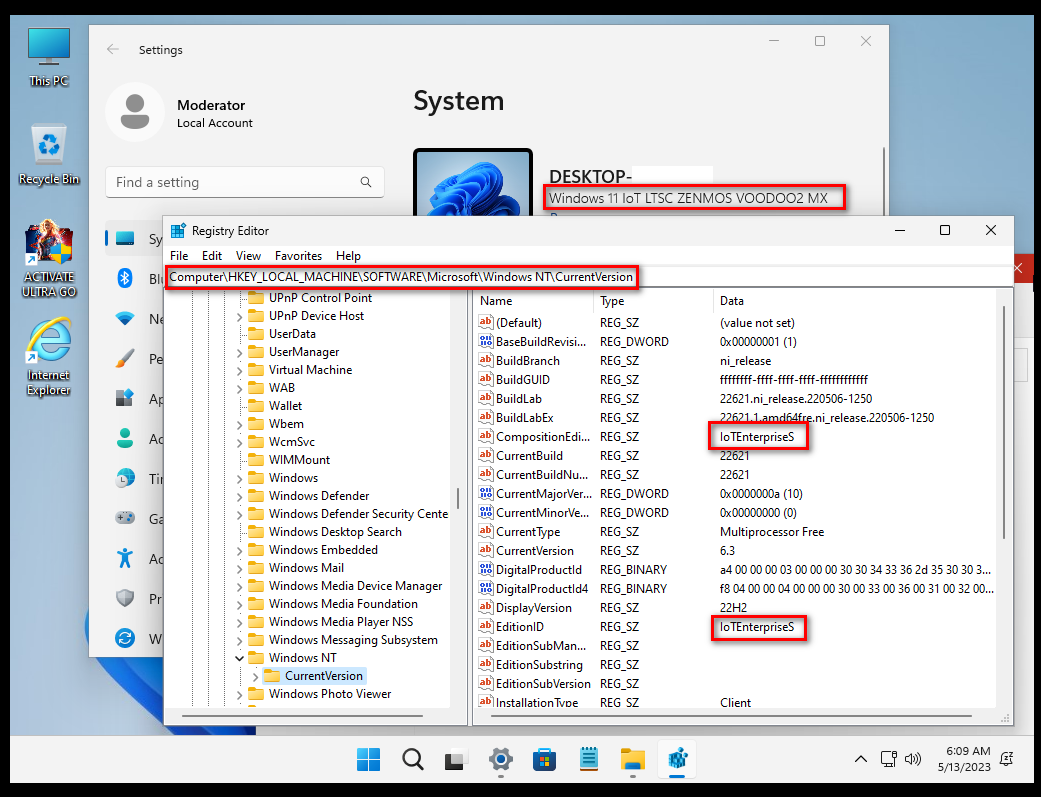The height and width of the screenshot is (797, 1041).
Task: Select the BuildBranch registry value
Action: click(528, 361)
